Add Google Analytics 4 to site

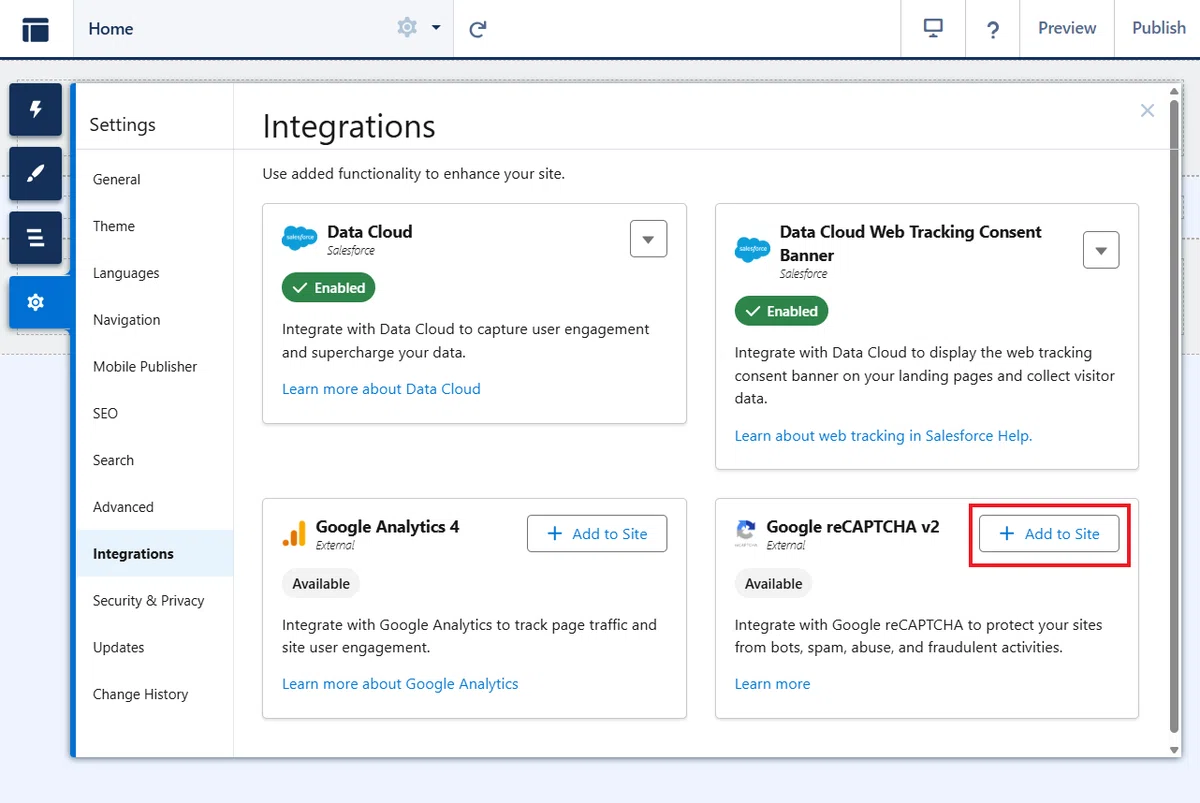[x=597, y=534]
